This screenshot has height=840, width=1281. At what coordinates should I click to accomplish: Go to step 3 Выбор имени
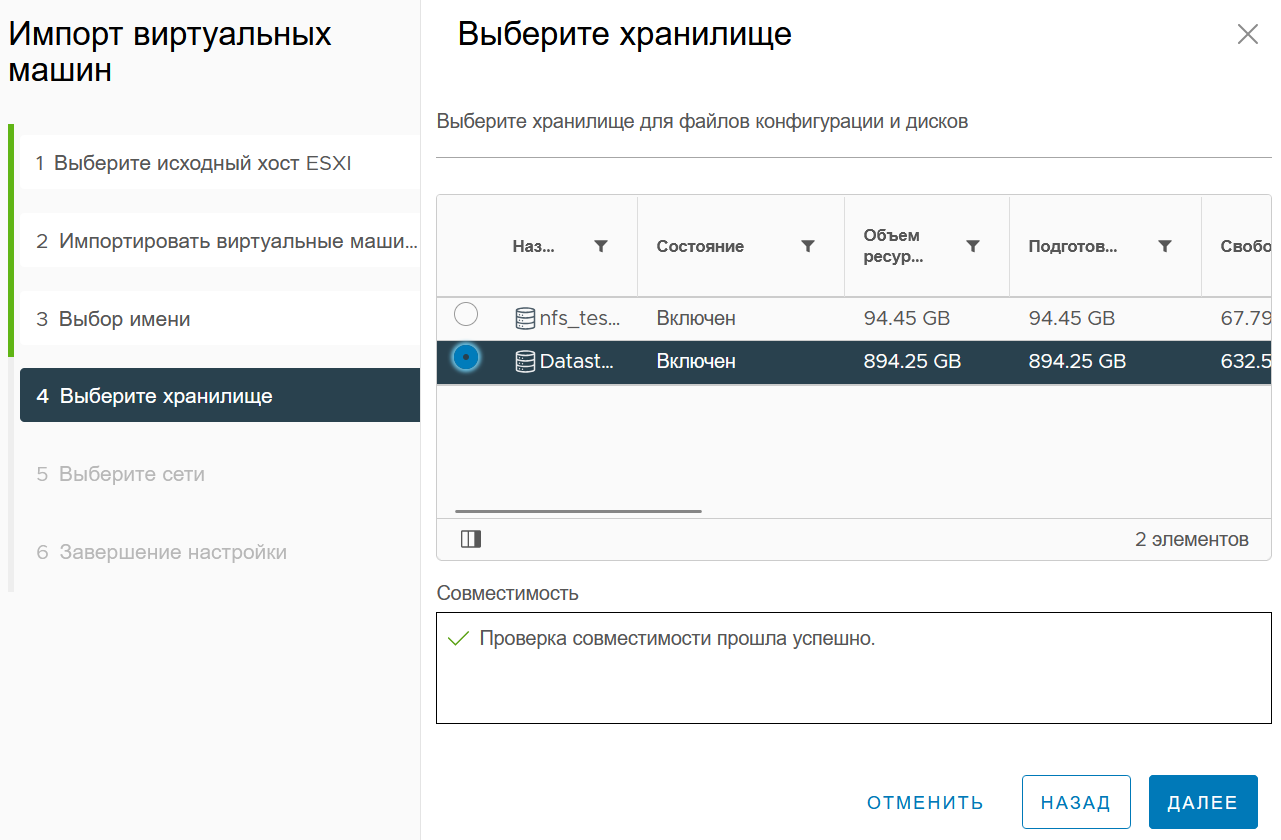pos(220,319)
